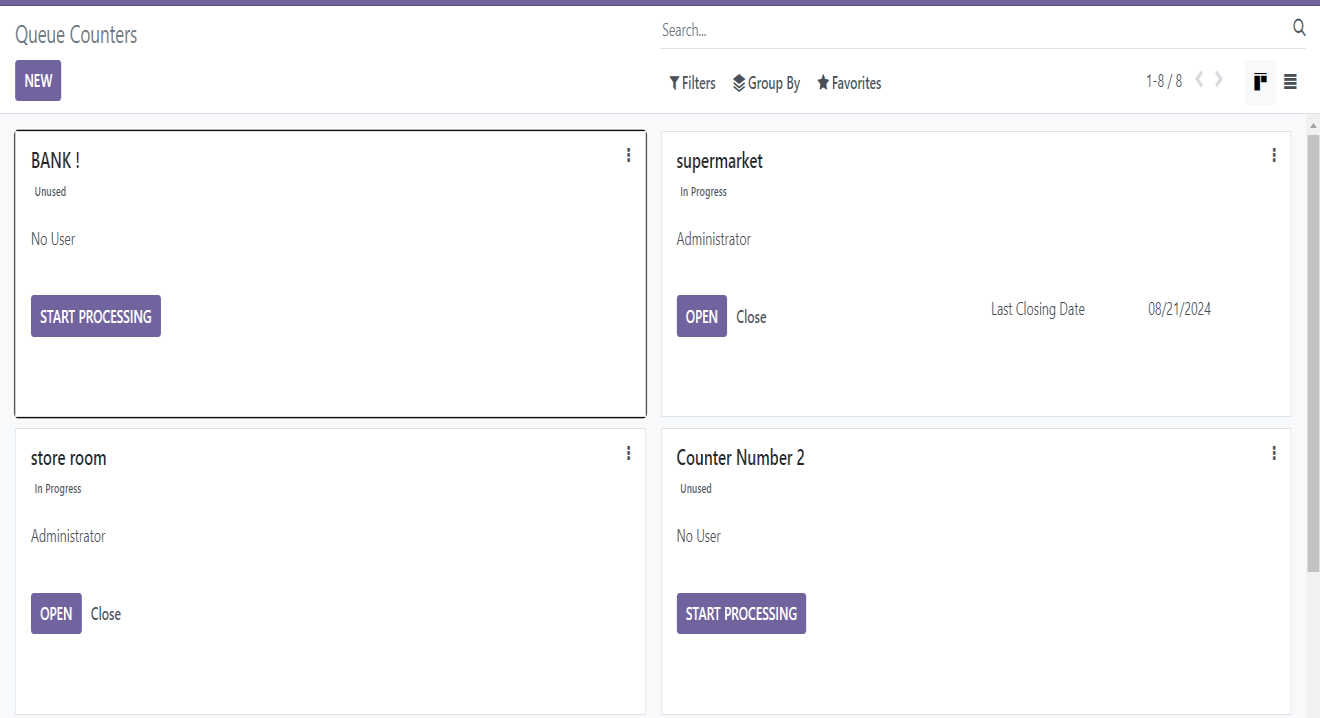Switch to List view
Image resolution: width=1320 pixels, height=718 pixels.
(1290, 82)
